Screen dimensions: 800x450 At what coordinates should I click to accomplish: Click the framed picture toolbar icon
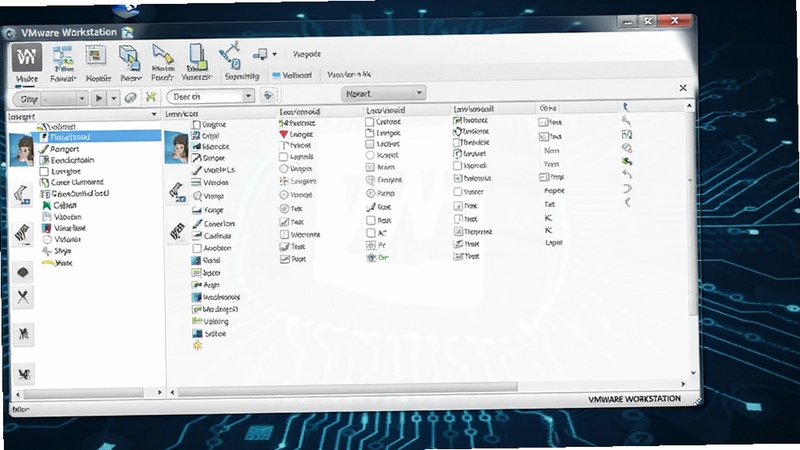[95, 56]
